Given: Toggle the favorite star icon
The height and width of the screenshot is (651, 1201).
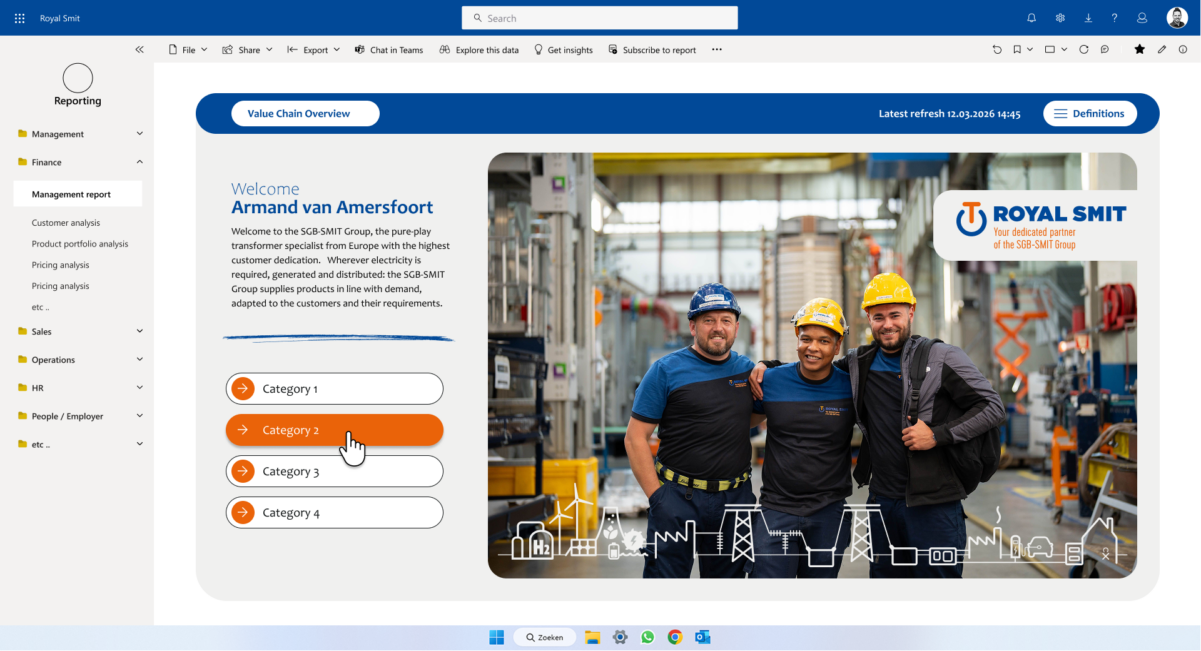Looking at the screenshot, I should (x=1139, y=50).
